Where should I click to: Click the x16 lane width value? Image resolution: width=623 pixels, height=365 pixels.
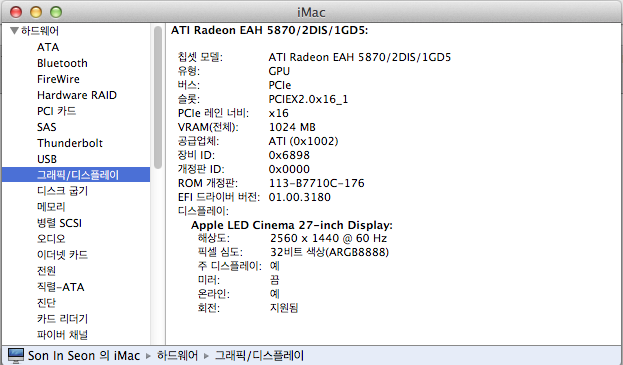pos(279,113)
